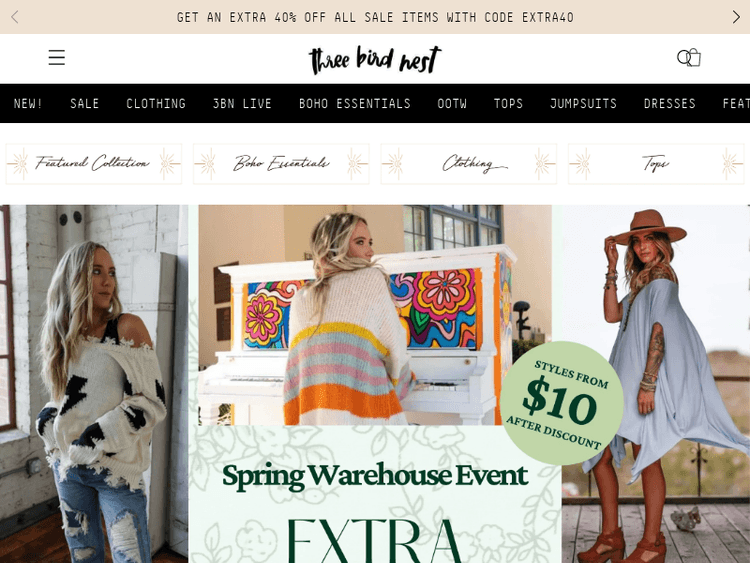This screenshot has width=750, height=563.
Task: Open TOPS in the black navbar
Action: coord(508,103)
